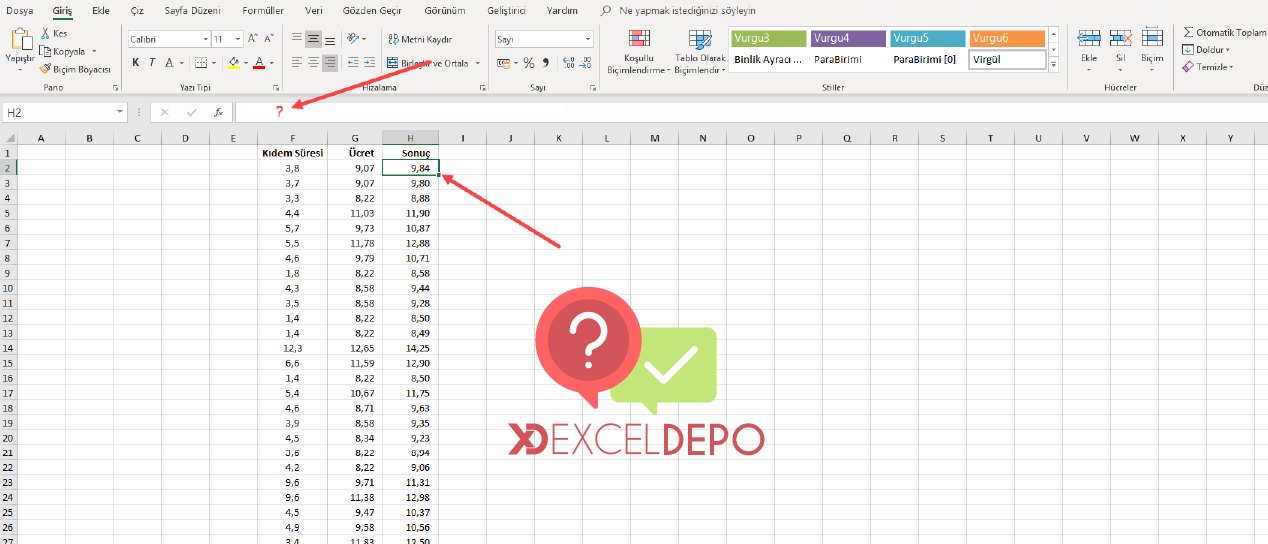Open text orientation tool
This screenshot has height=544, width=1268.
[355, 39]
